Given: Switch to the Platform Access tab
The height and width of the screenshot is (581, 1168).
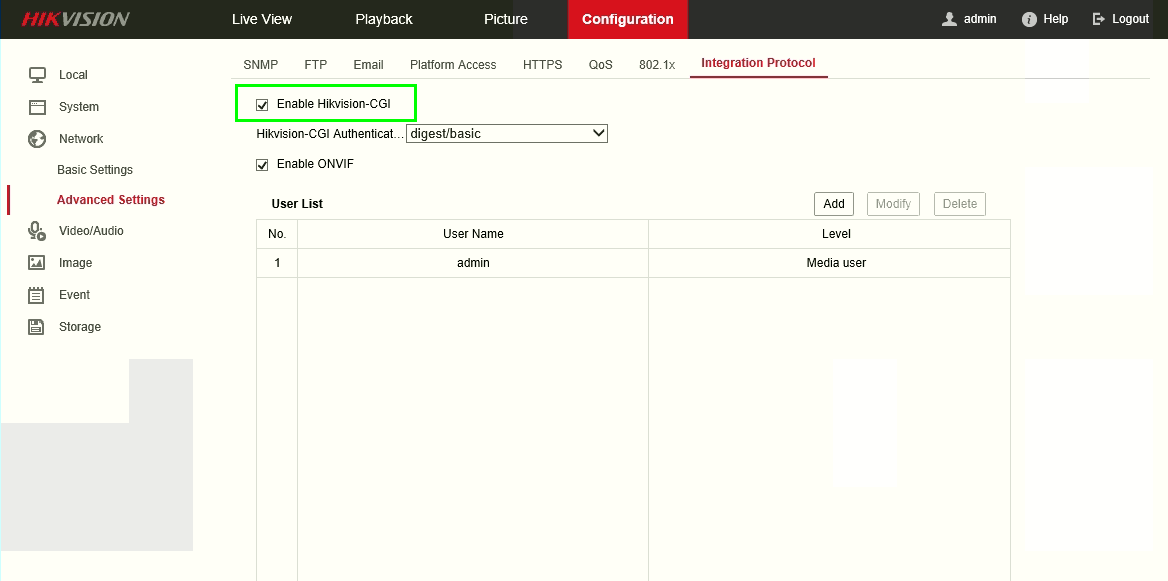Looking at the screenshot, I should click(453, 65).
